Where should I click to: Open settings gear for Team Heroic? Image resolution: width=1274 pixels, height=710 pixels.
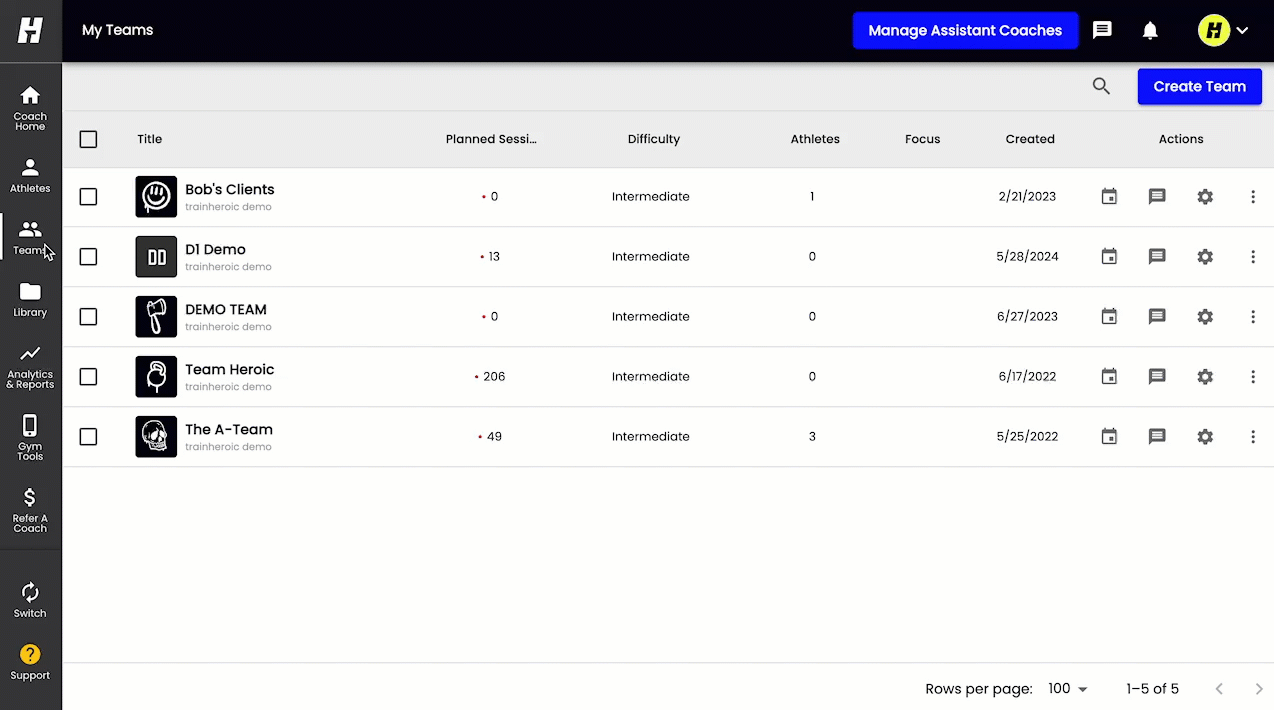click(x=1205, y=377)
